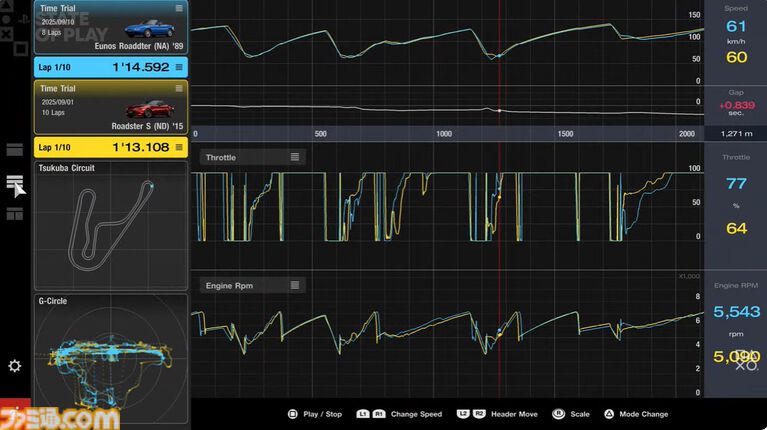Image resolution: width=767 pixels, height=430 pixels.
Task: Click the yellow 1'13.108 lap time
Action: tap(141, 147)
